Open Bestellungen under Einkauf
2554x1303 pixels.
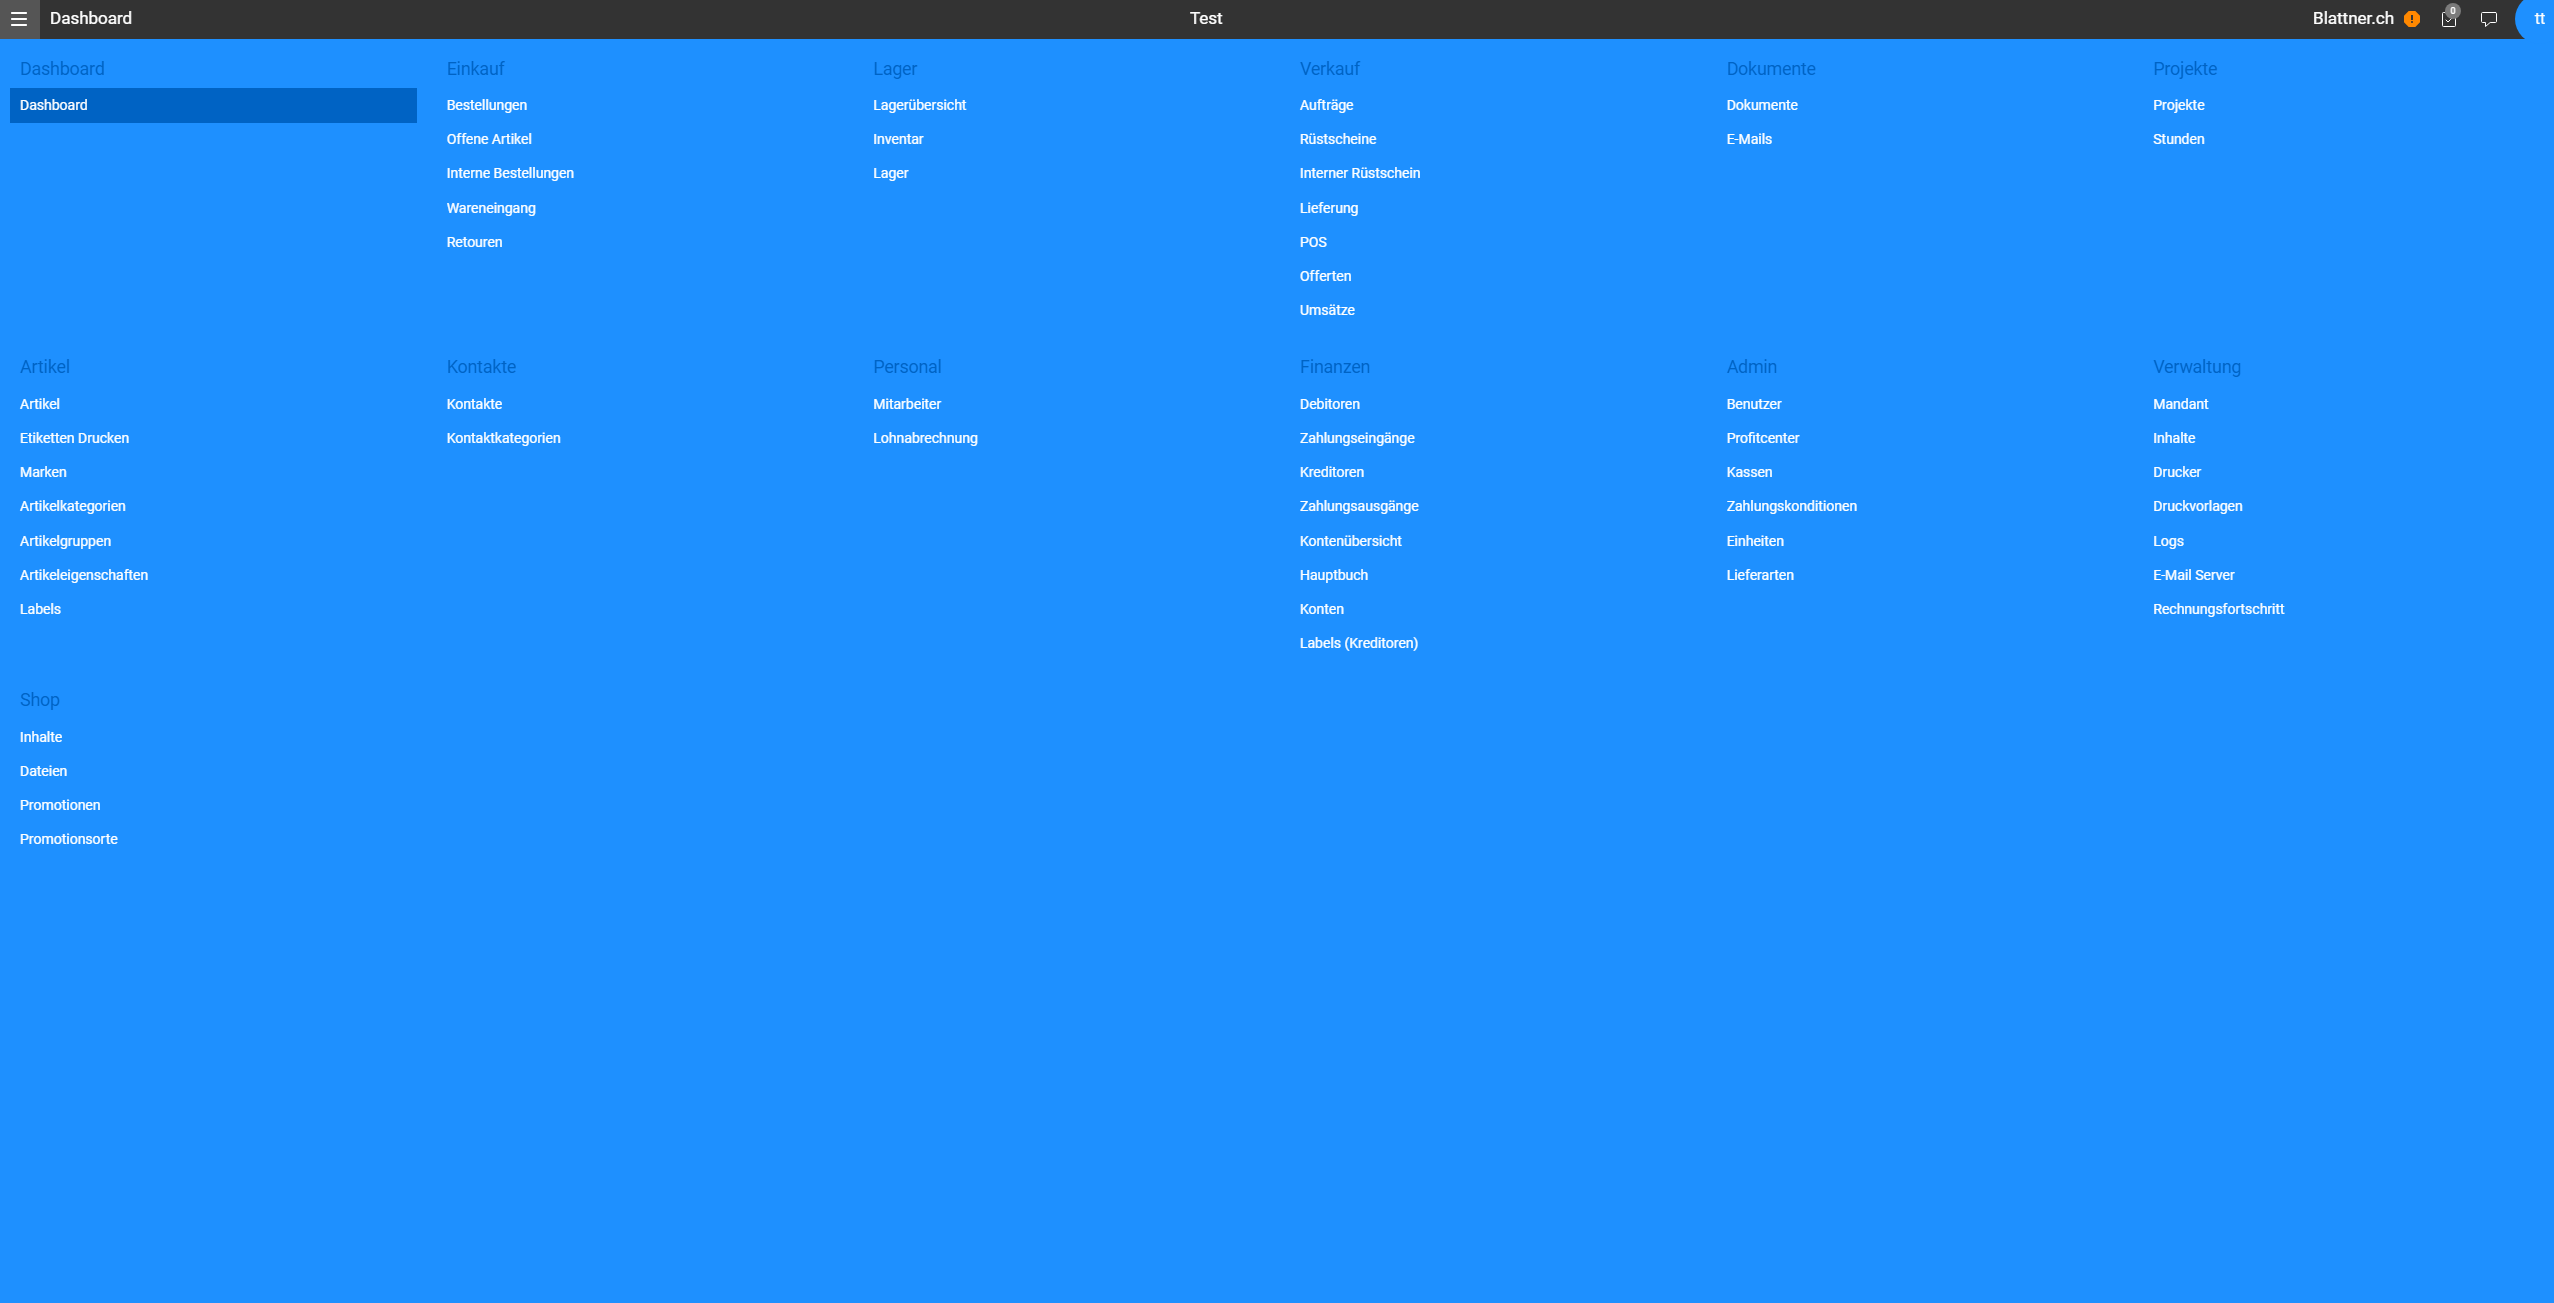click(486, 105)
